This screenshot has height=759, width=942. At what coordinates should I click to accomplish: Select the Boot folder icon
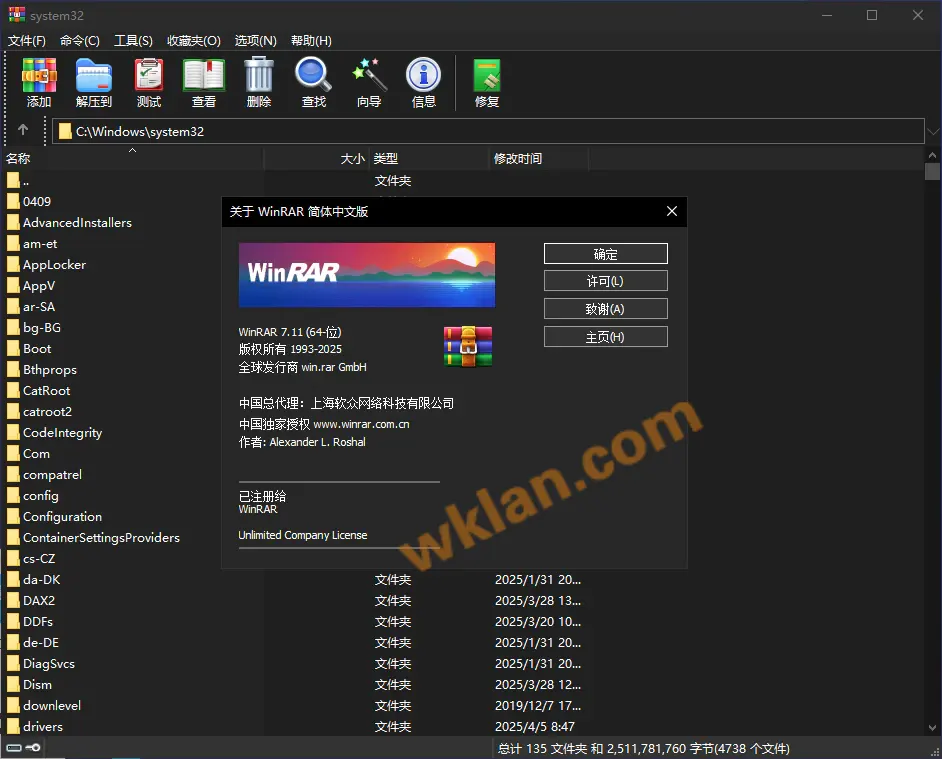point(13,349)
